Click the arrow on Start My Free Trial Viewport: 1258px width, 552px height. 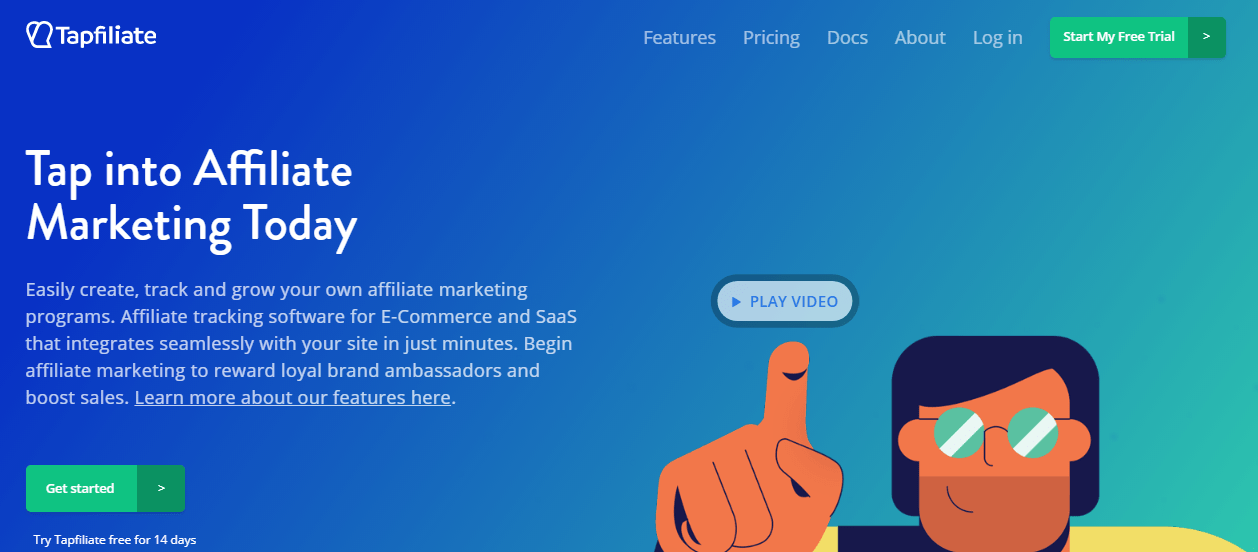tap(1206, 37)
